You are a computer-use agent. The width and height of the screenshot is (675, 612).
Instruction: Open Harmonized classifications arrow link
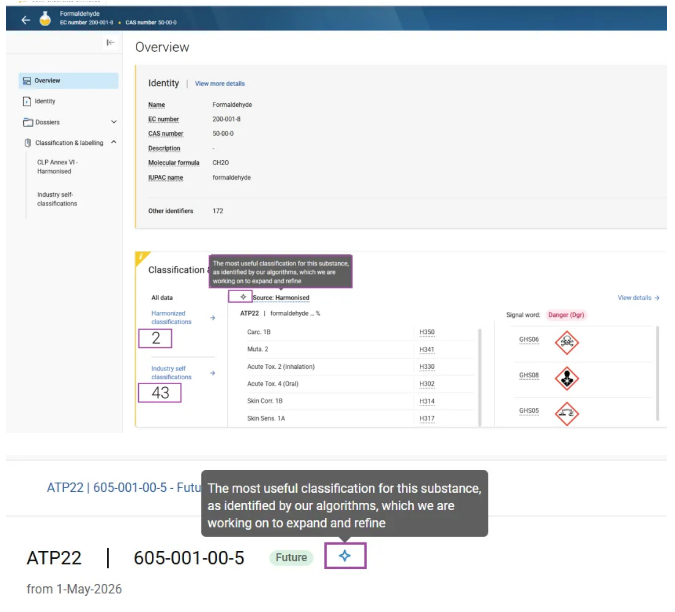click(211, 318)
